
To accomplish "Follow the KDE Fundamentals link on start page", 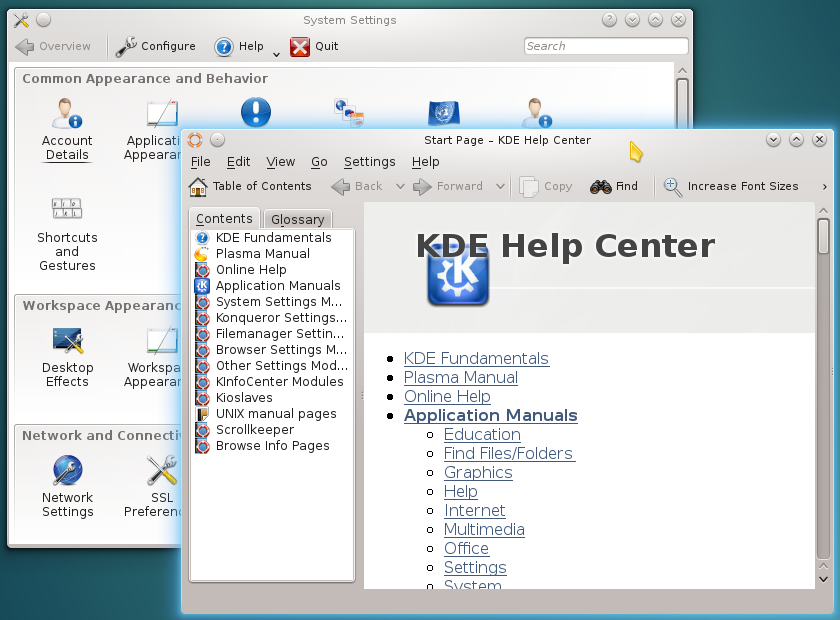I will (x=476, y=358).
